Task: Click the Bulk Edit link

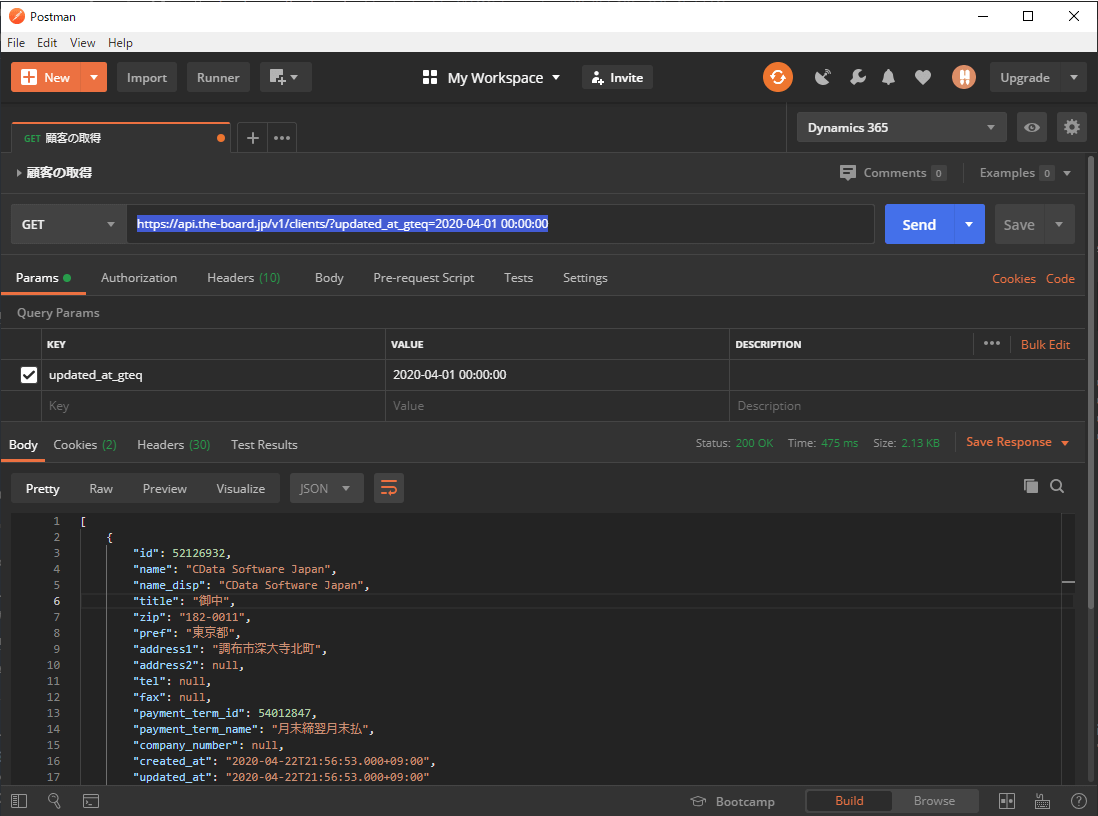Action: point(1045,344)
